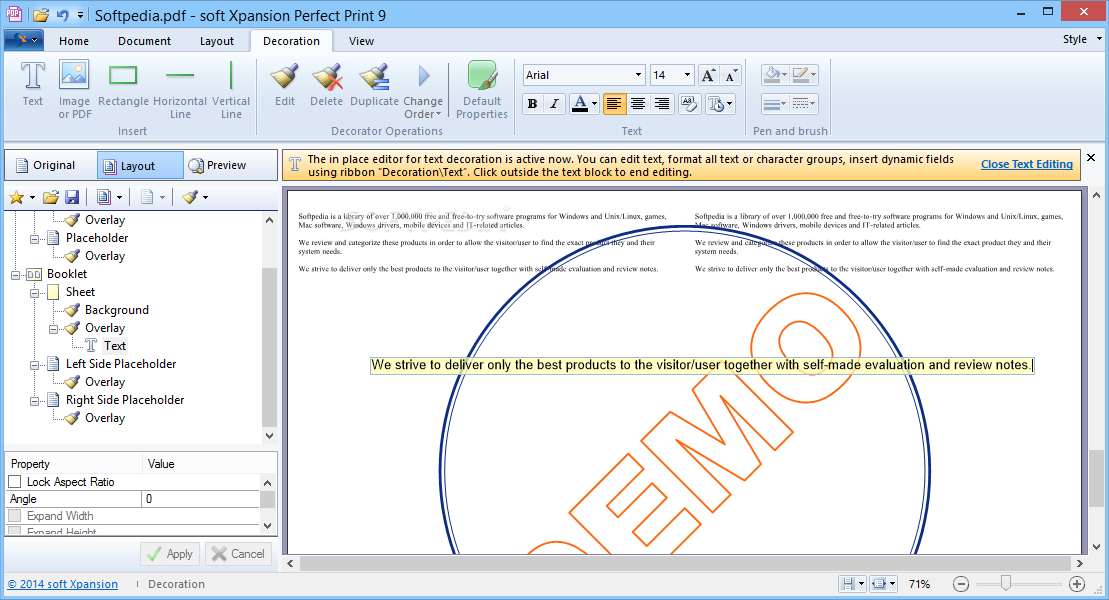This screenshot has width=1109, height=600.
Task: Click the layout pages icon in panel toolbar
Action: click(x=104, y=197)
